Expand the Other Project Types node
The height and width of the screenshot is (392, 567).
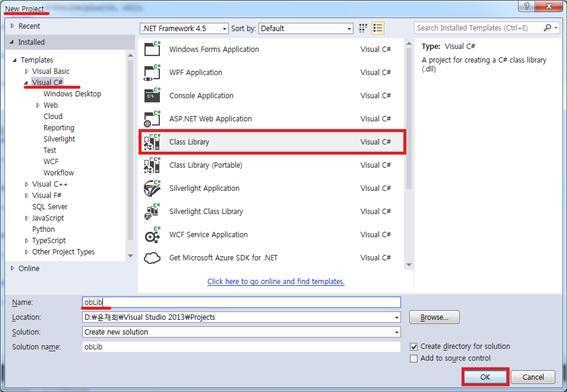[x=26, y=252]
